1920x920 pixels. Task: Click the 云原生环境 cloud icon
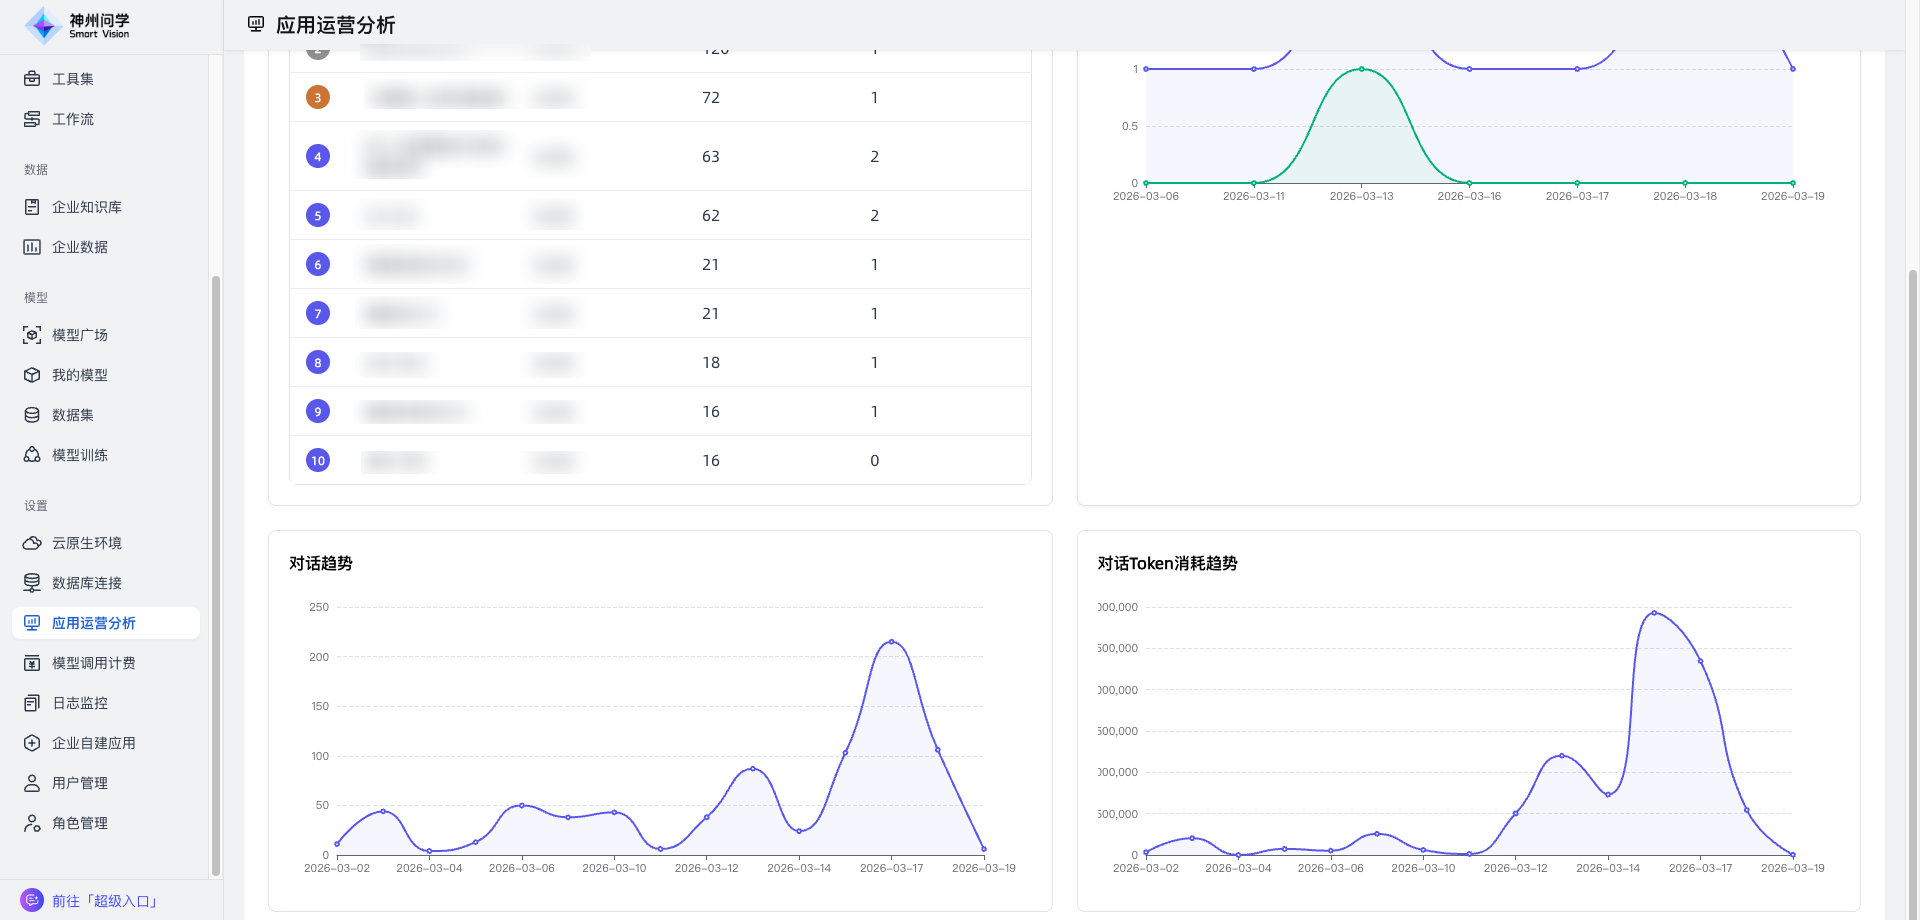[x=32, y=543]
